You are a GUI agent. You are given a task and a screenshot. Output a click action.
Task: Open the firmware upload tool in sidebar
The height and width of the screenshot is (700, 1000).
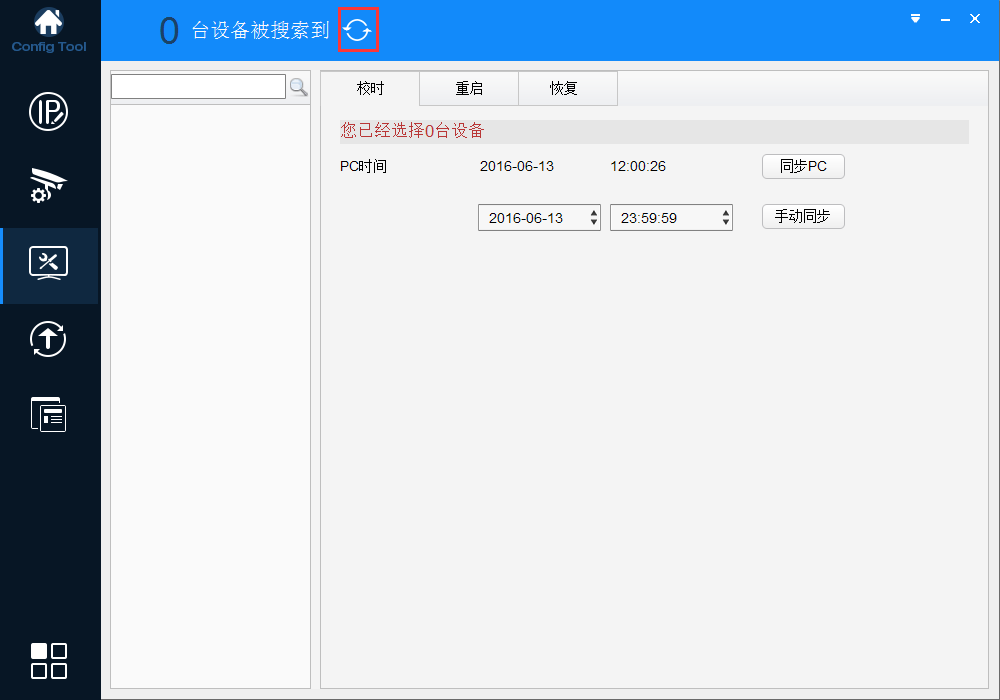[49, 339]
